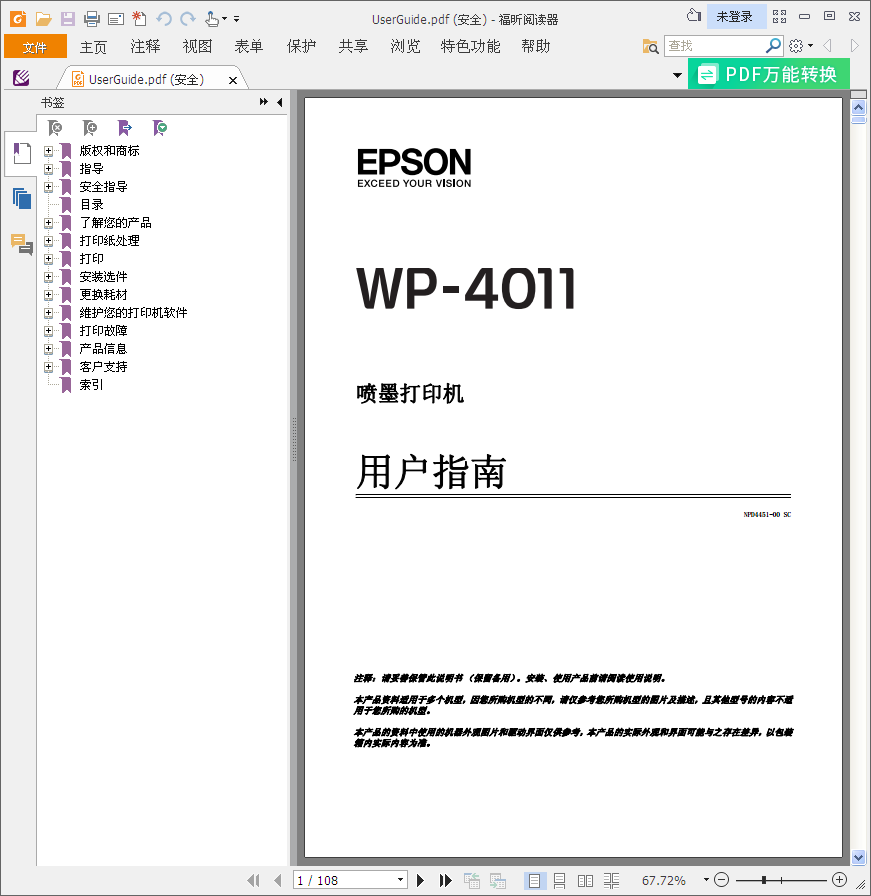
Task: Click the add bookmark icon
Action: [90, 128]
